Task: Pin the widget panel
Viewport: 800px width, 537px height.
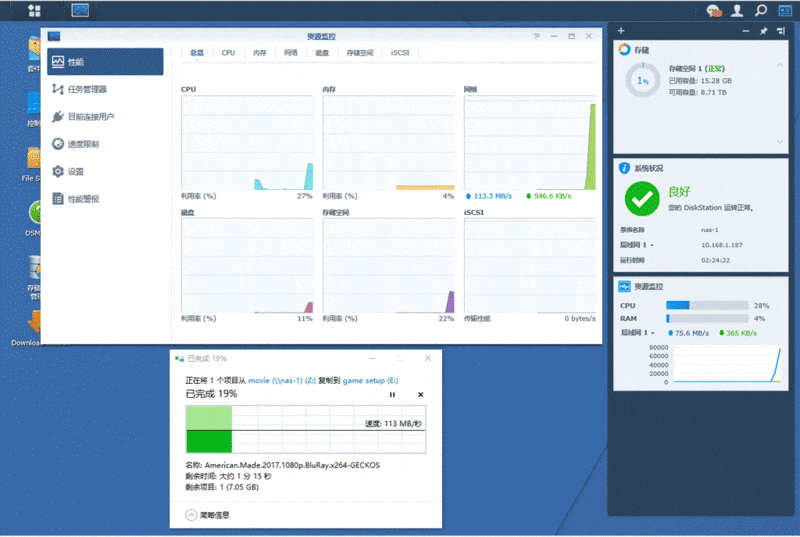Action: click(763, 31)
